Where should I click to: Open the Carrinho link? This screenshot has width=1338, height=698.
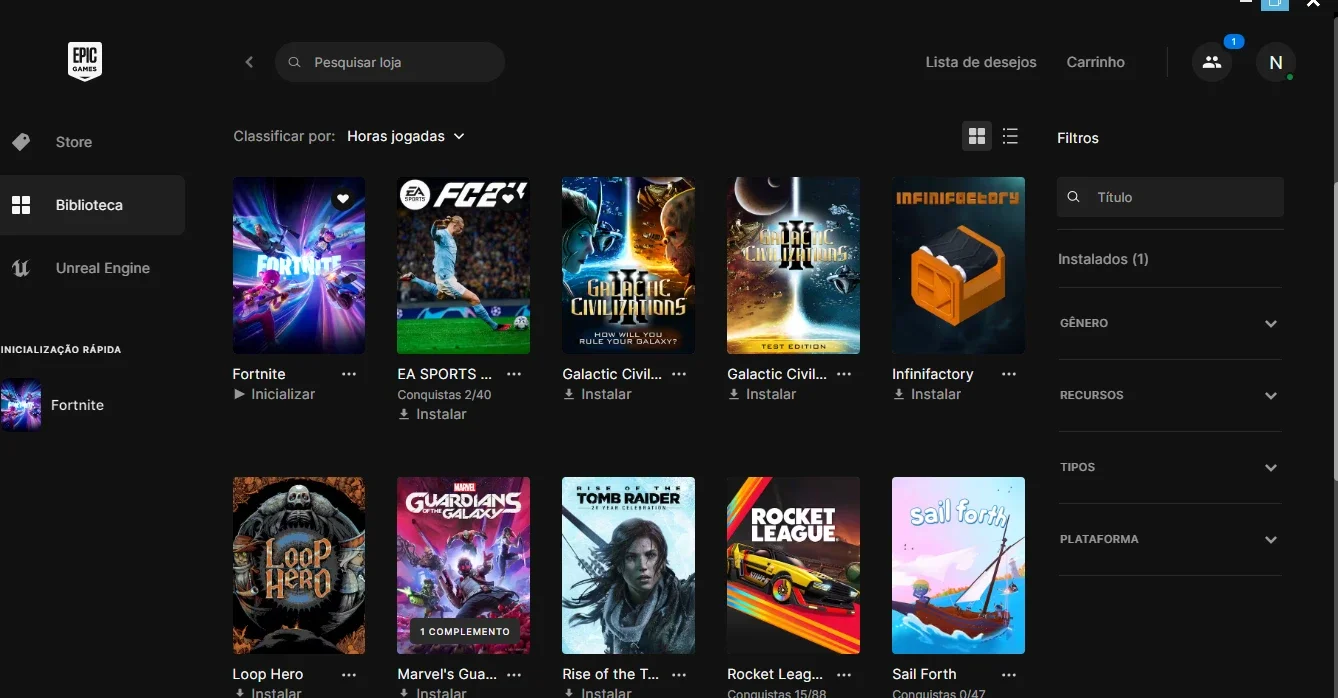tap(1095, 62)
